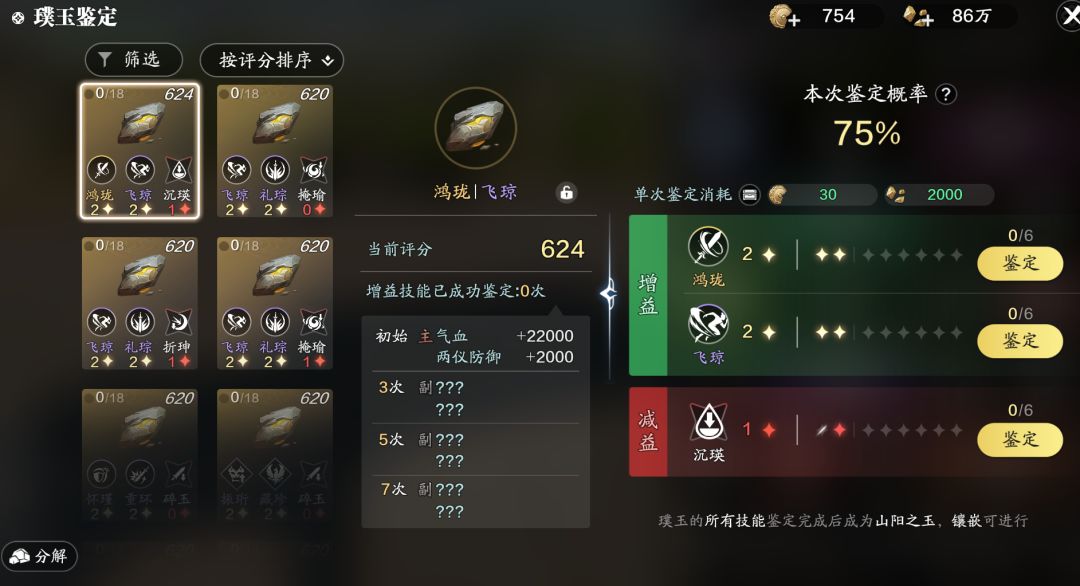Select the 减益 red tab
1080x586 pixels.
(x=647, y=431)
